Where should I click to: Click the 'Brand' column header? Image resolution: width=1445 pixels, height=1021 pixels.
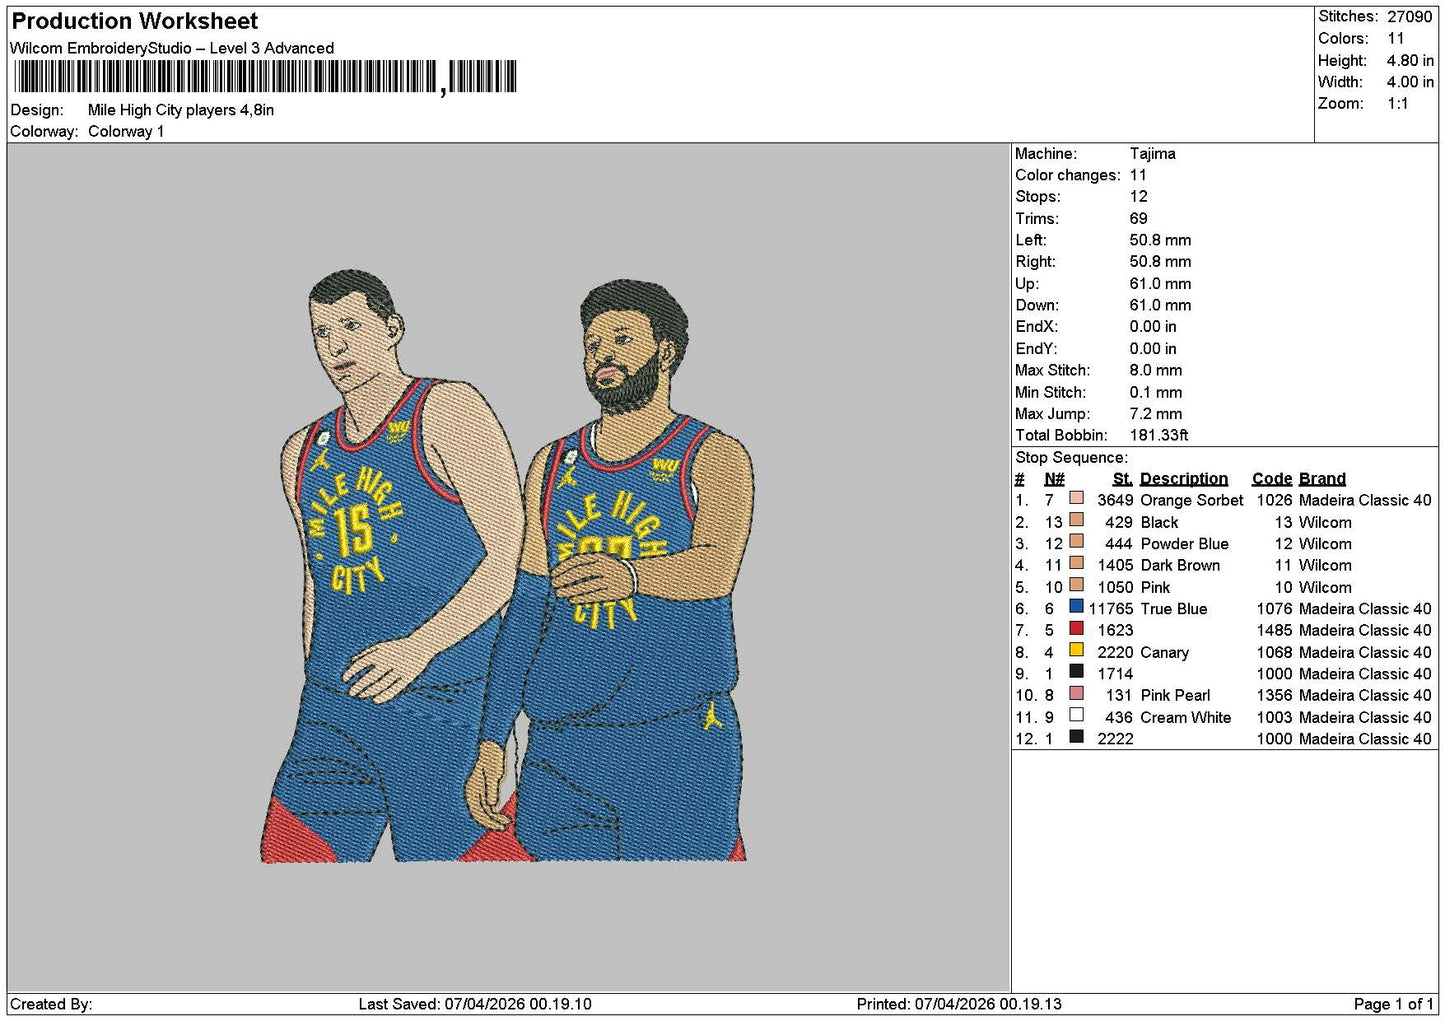pyautogui.click(x=1323, y=478)
